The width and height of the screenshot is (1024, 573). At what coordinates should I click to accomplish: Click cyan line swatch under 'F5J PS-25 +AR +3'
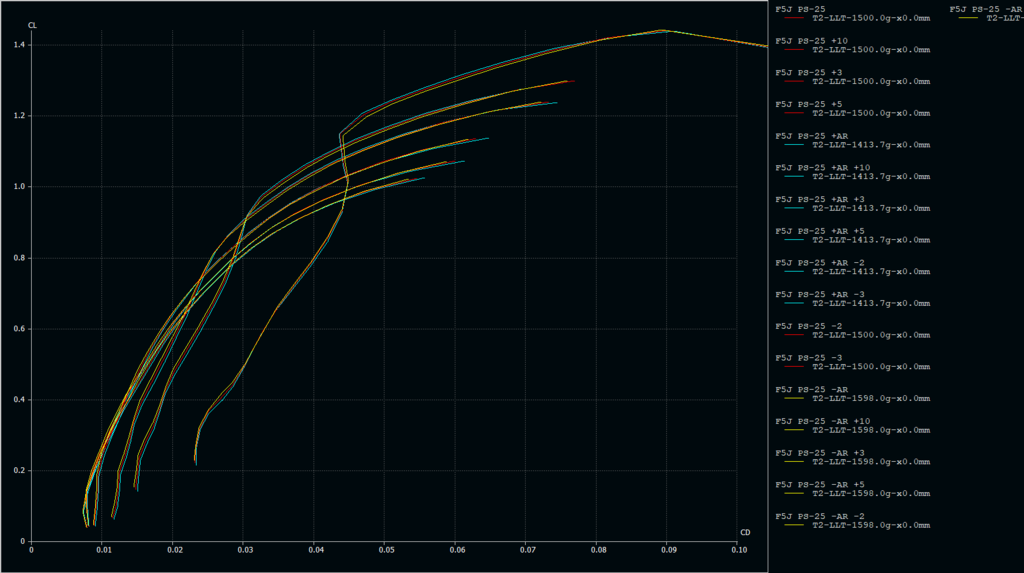(x=795, y=208)
